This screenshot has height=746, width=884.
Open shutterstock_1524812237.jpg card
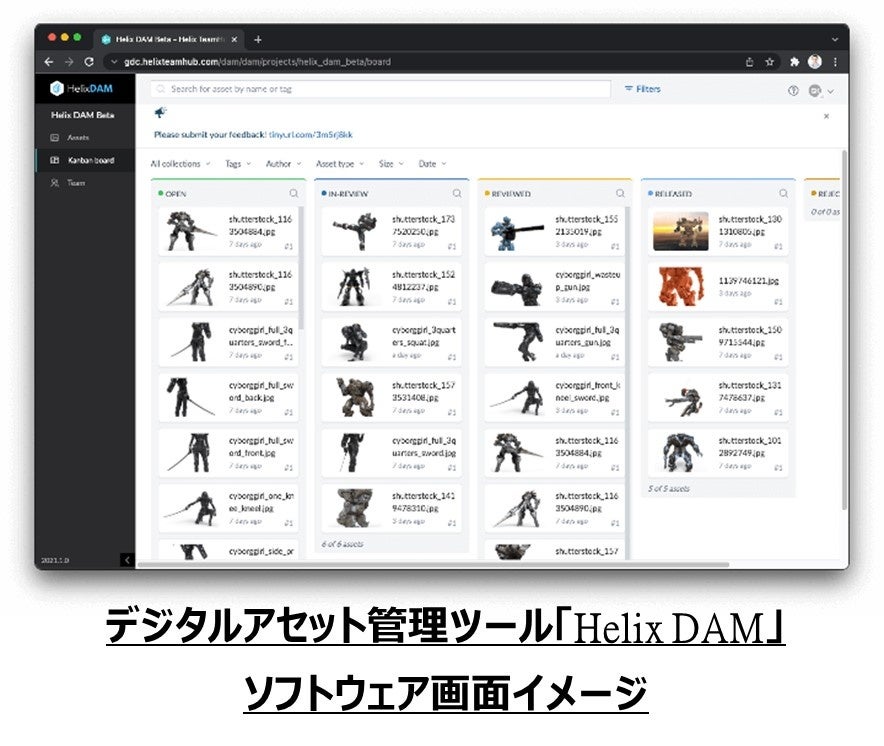tap(391, 286)
